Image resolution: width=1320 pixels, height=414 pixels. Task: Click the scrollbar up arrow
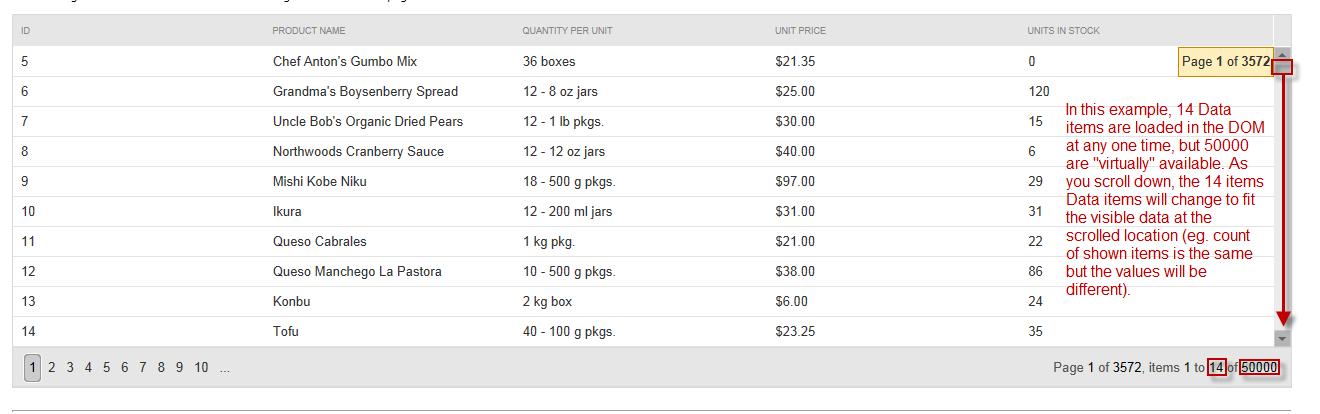(x=1283, y=54)
